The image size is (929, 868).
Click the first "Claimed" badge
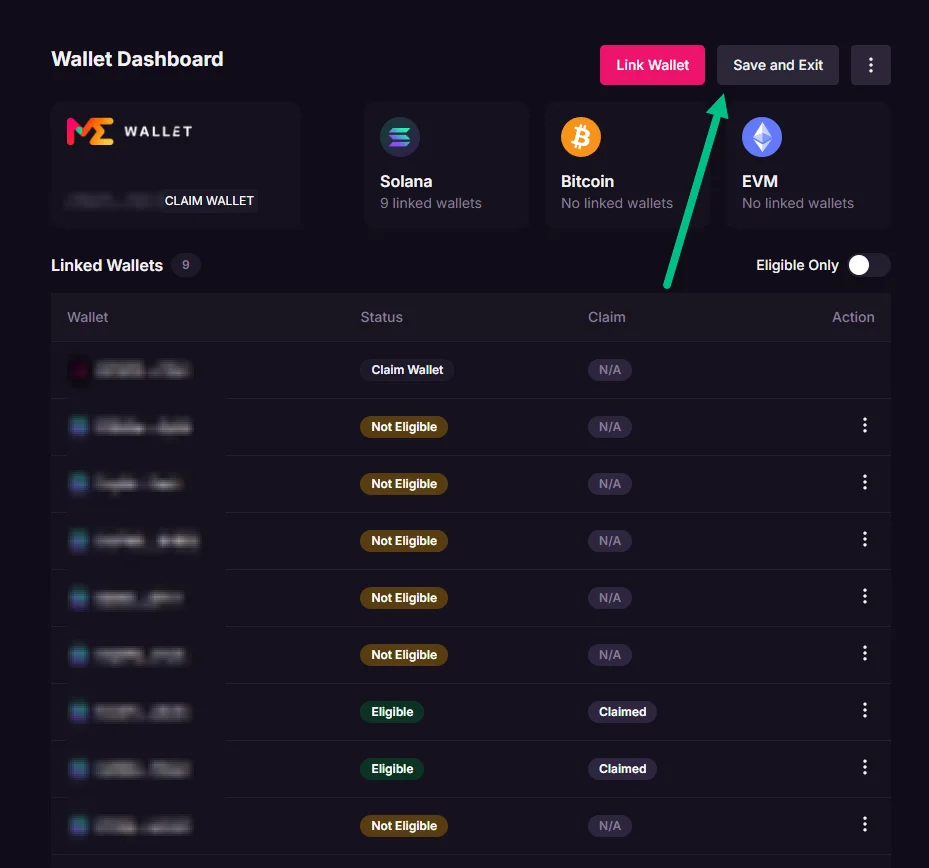click(x=622, y=712)
